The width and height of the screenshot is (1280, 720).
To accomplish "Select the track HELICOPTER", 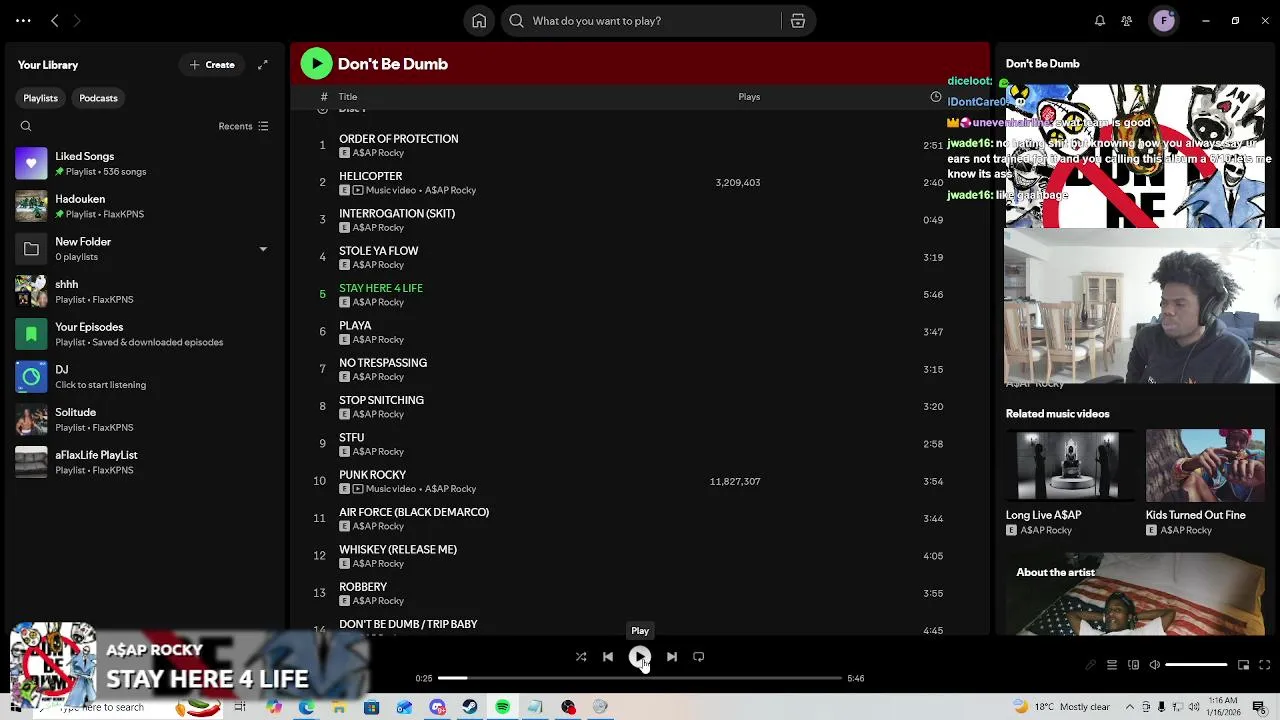I will point(370,176).
